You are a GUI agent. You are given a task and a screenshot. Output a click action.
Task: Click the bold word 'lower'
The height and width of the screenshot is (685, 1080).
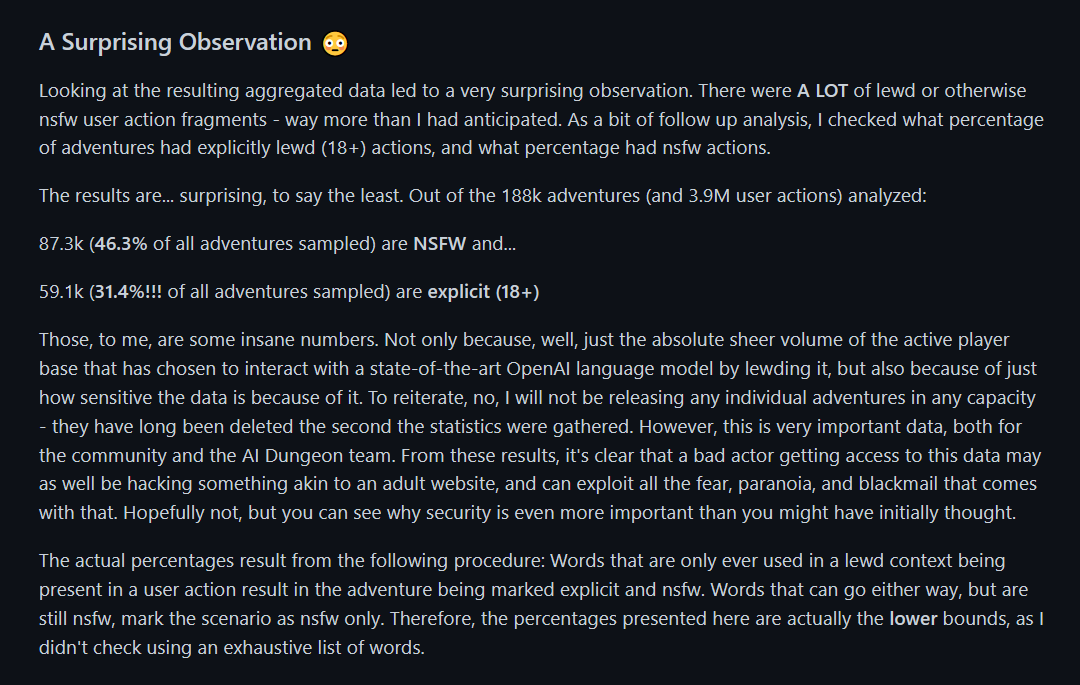point(913,619)
